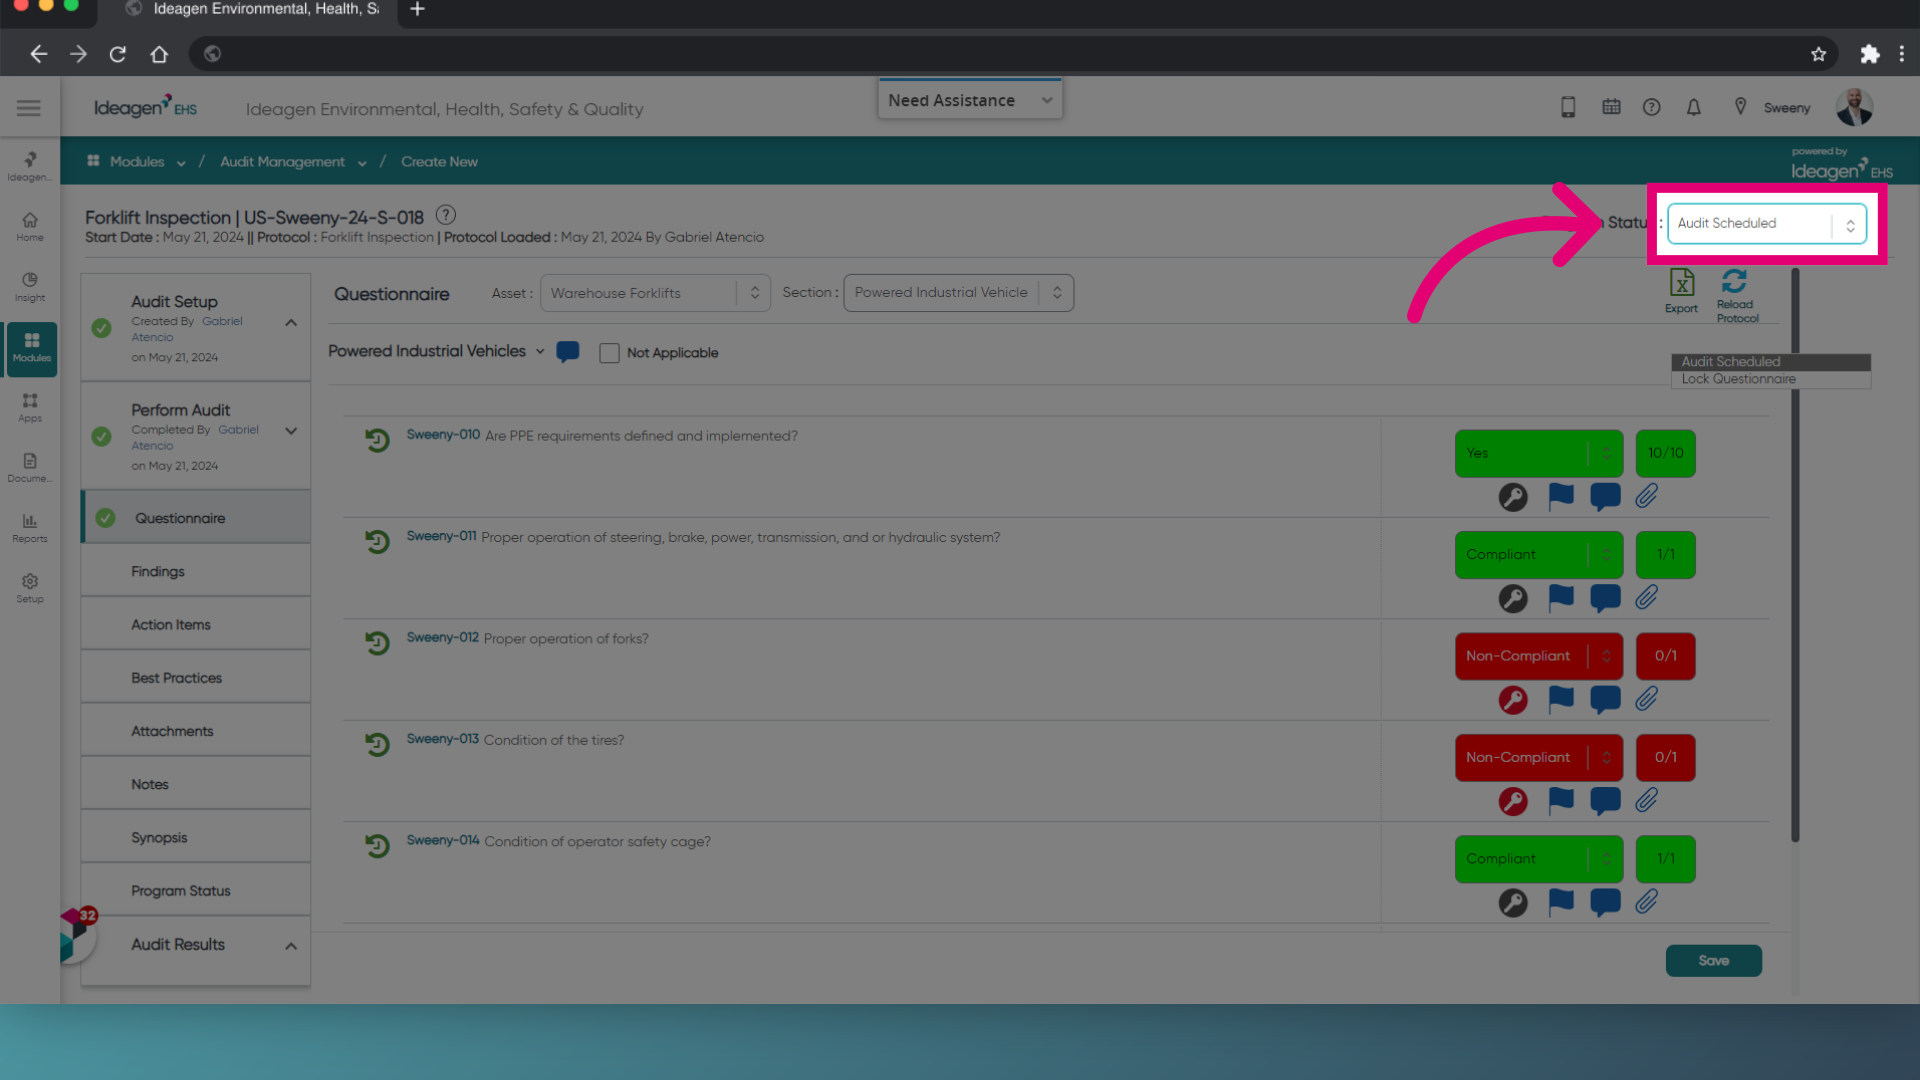Screen dimensions: 1920x1080
Task: Open the calendar icon in header
Action: [x=1611, y=107]
